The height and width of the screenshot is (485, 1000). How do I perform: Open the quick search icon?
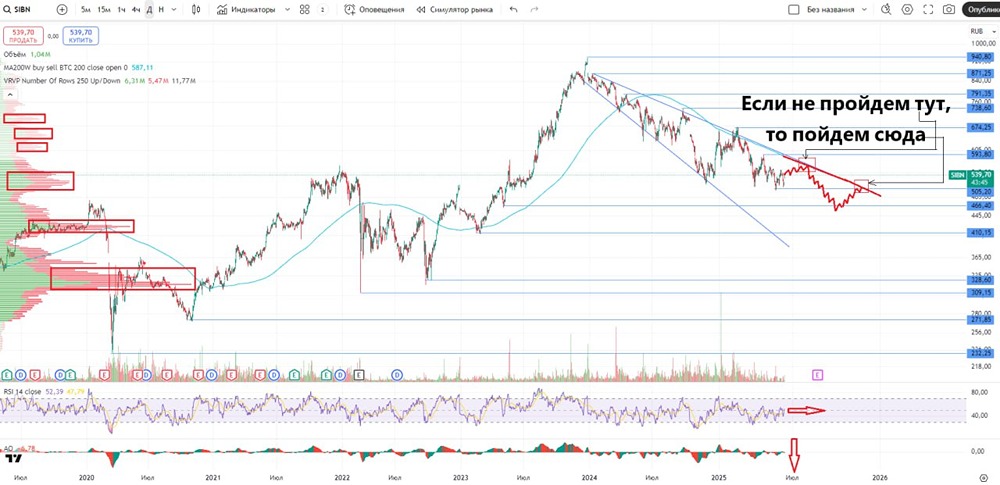886,10
